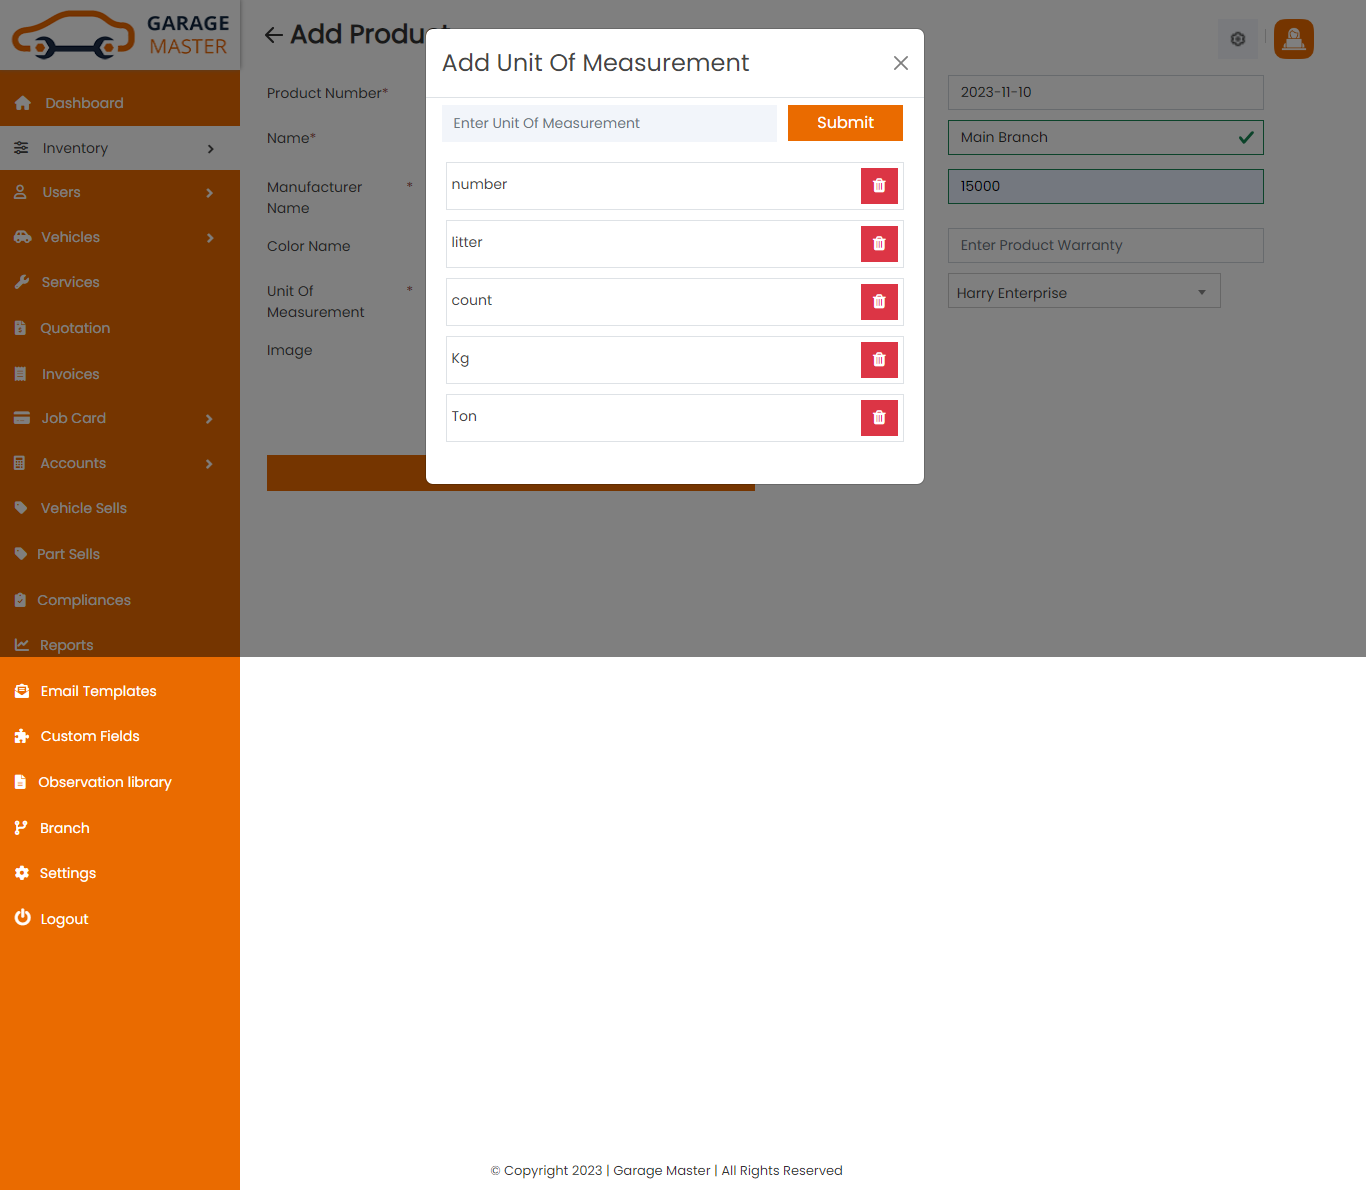Delete the 'litter' unit entry
Screen dimensions: 1366x1190
click(x=879, y=244)
